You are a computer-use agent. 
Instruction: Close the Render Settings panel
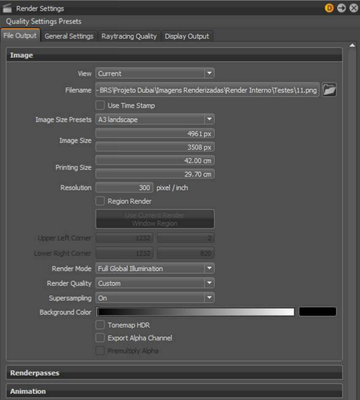coord(353,8)
